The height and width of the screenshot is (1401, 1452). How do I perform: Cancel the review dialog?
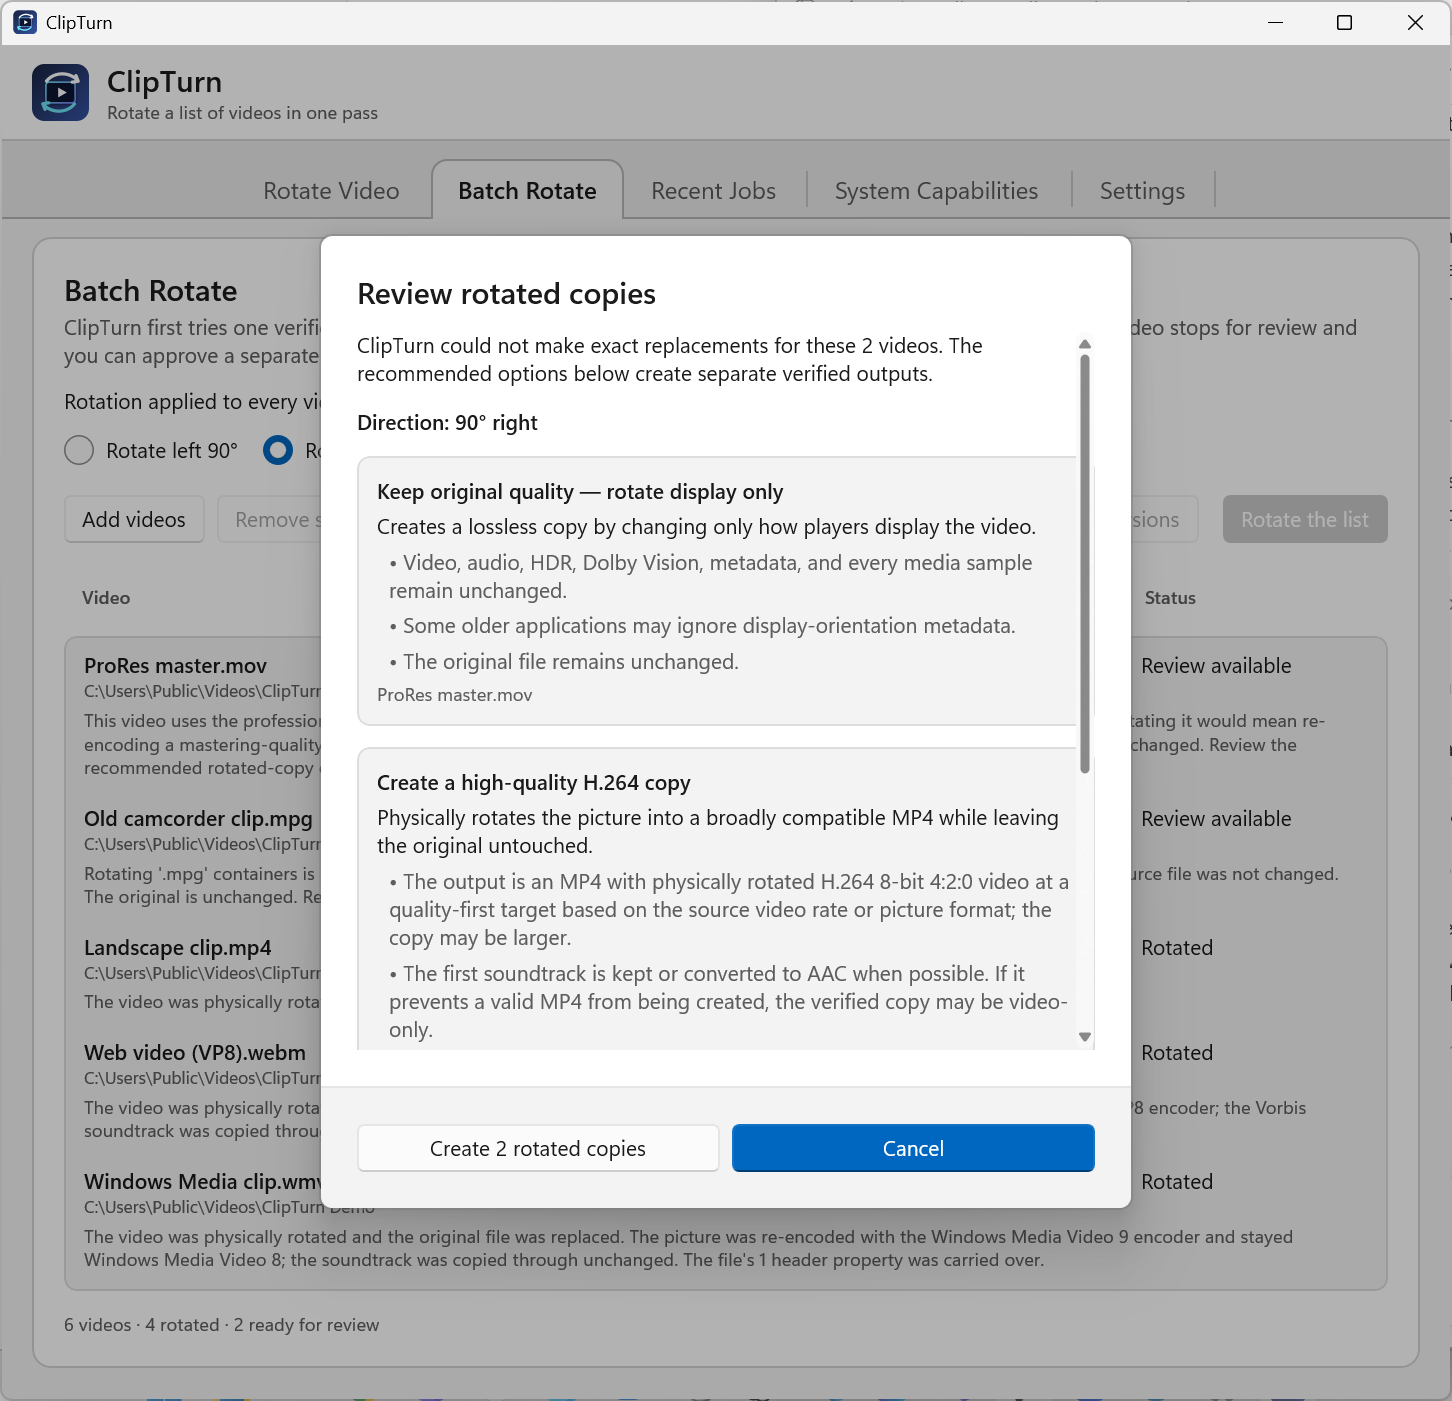pyautogui.click(x=913, y=1148)
